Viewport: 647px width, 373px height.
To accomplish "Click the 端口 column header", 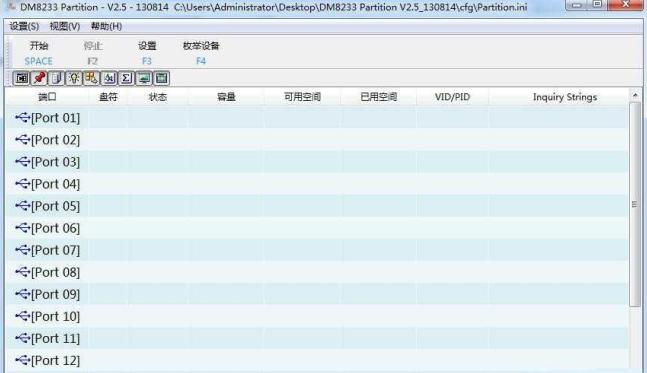I will tap(47, 97).
